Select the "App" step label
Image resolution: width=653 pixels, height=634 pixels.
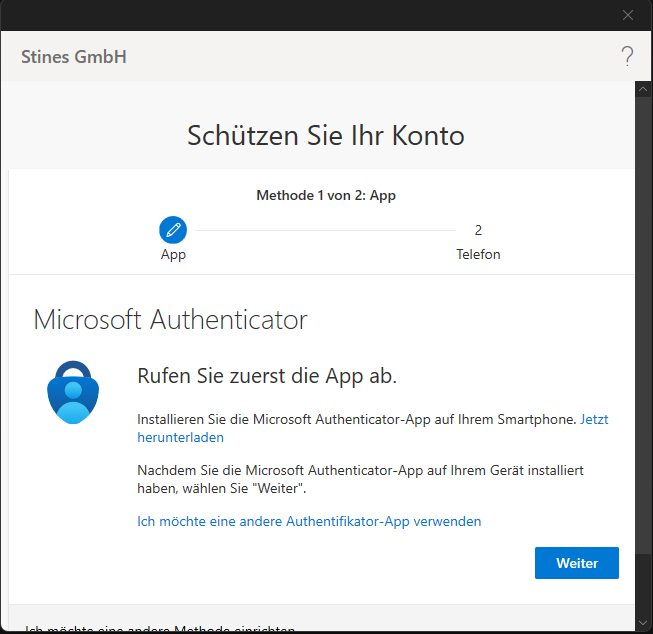[x=173, y=254]
